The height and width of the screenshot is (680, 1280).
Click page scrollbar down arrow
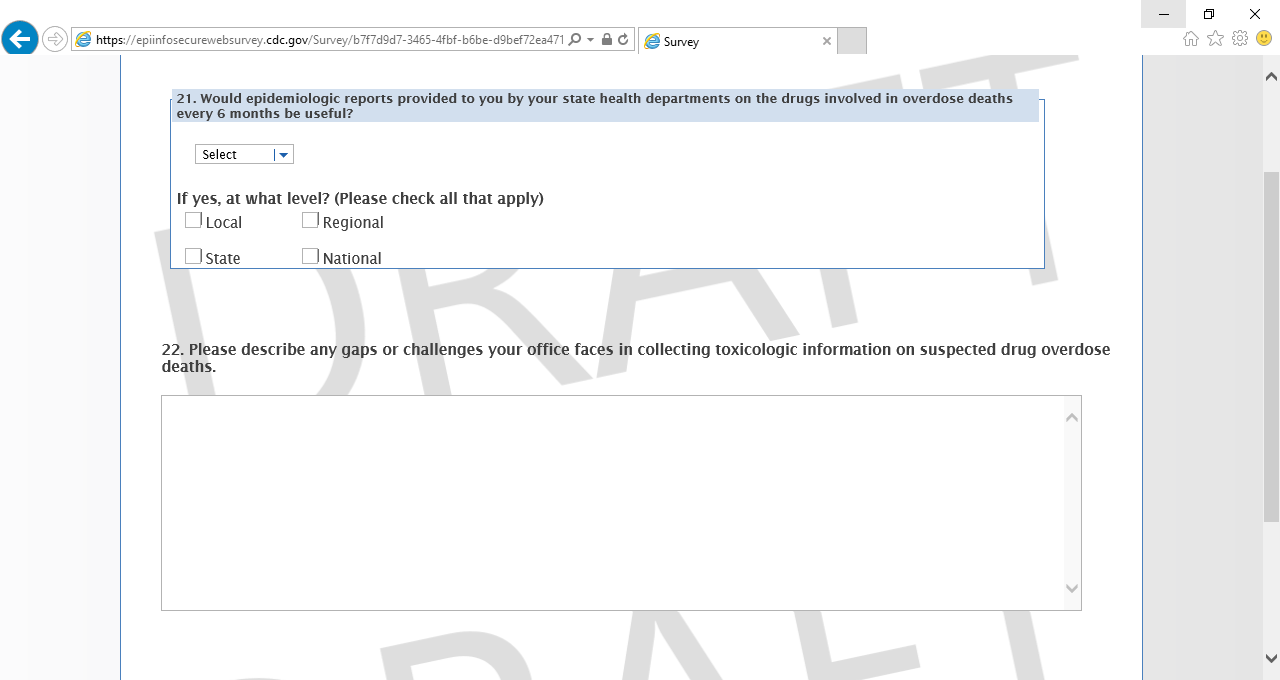[1271, 658]
